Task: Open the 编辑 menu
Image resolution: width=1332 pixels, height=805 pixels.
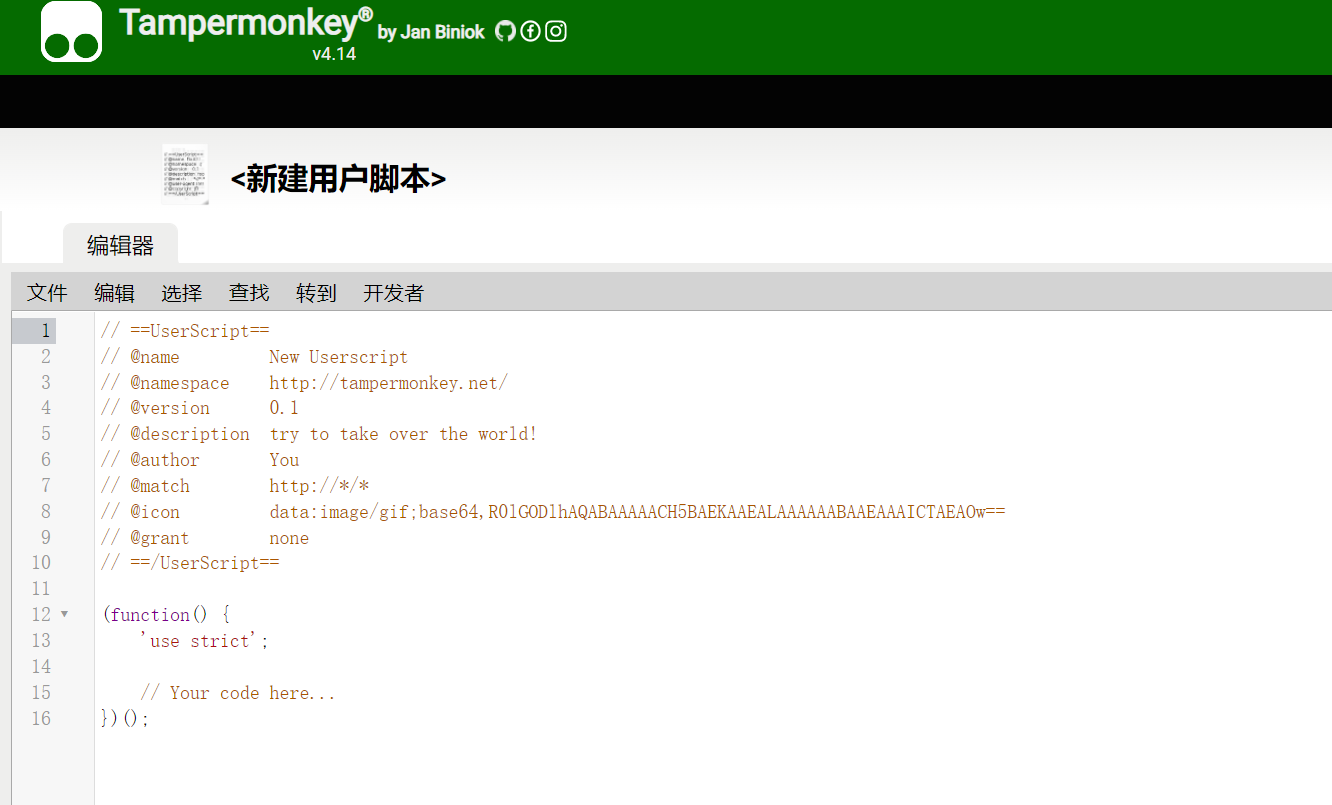Action: point(114,293)
